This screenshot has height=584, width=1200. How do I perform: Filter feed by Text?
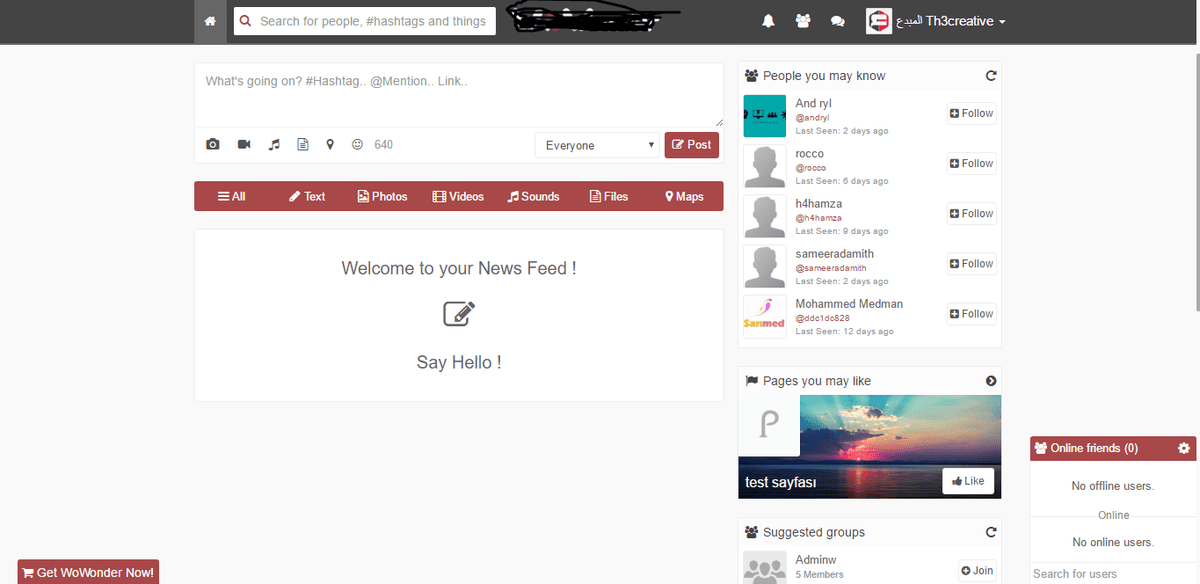307,196
